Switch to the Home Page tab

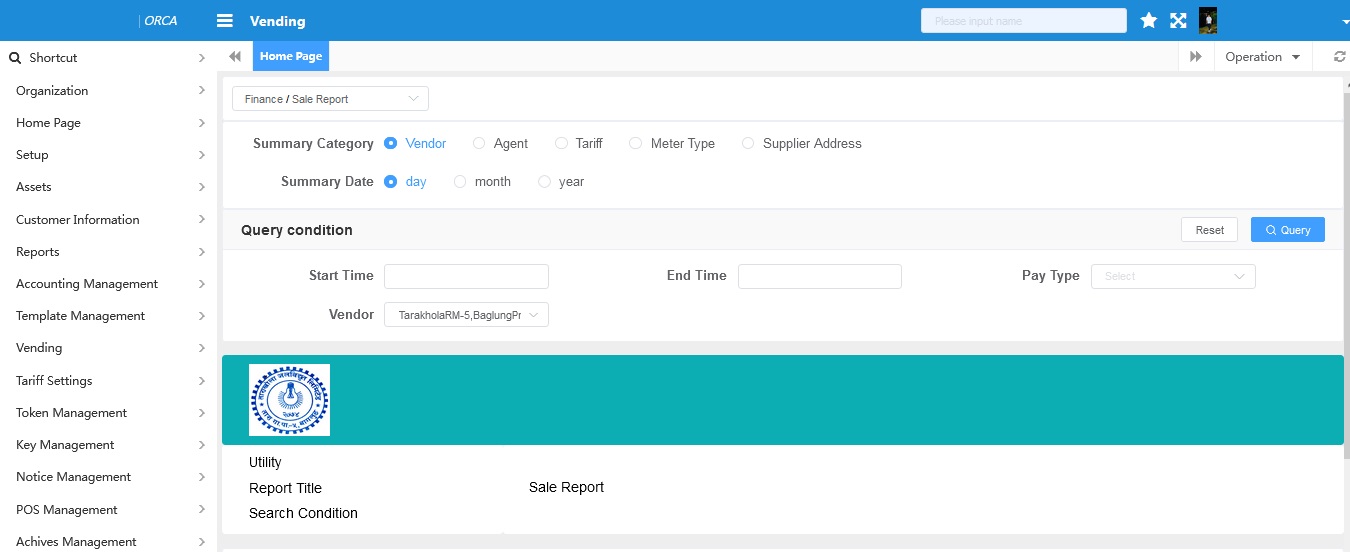[x=291, y=57]
